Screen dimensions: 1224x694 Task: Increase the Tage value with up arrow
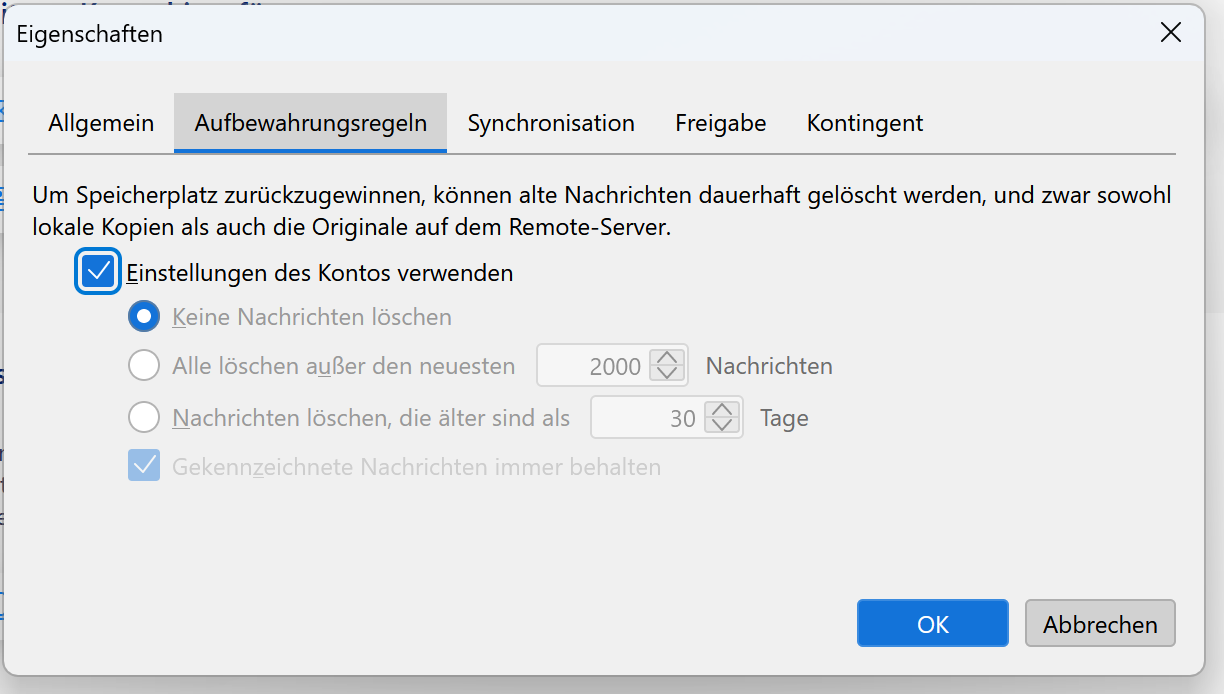point(721,410)
